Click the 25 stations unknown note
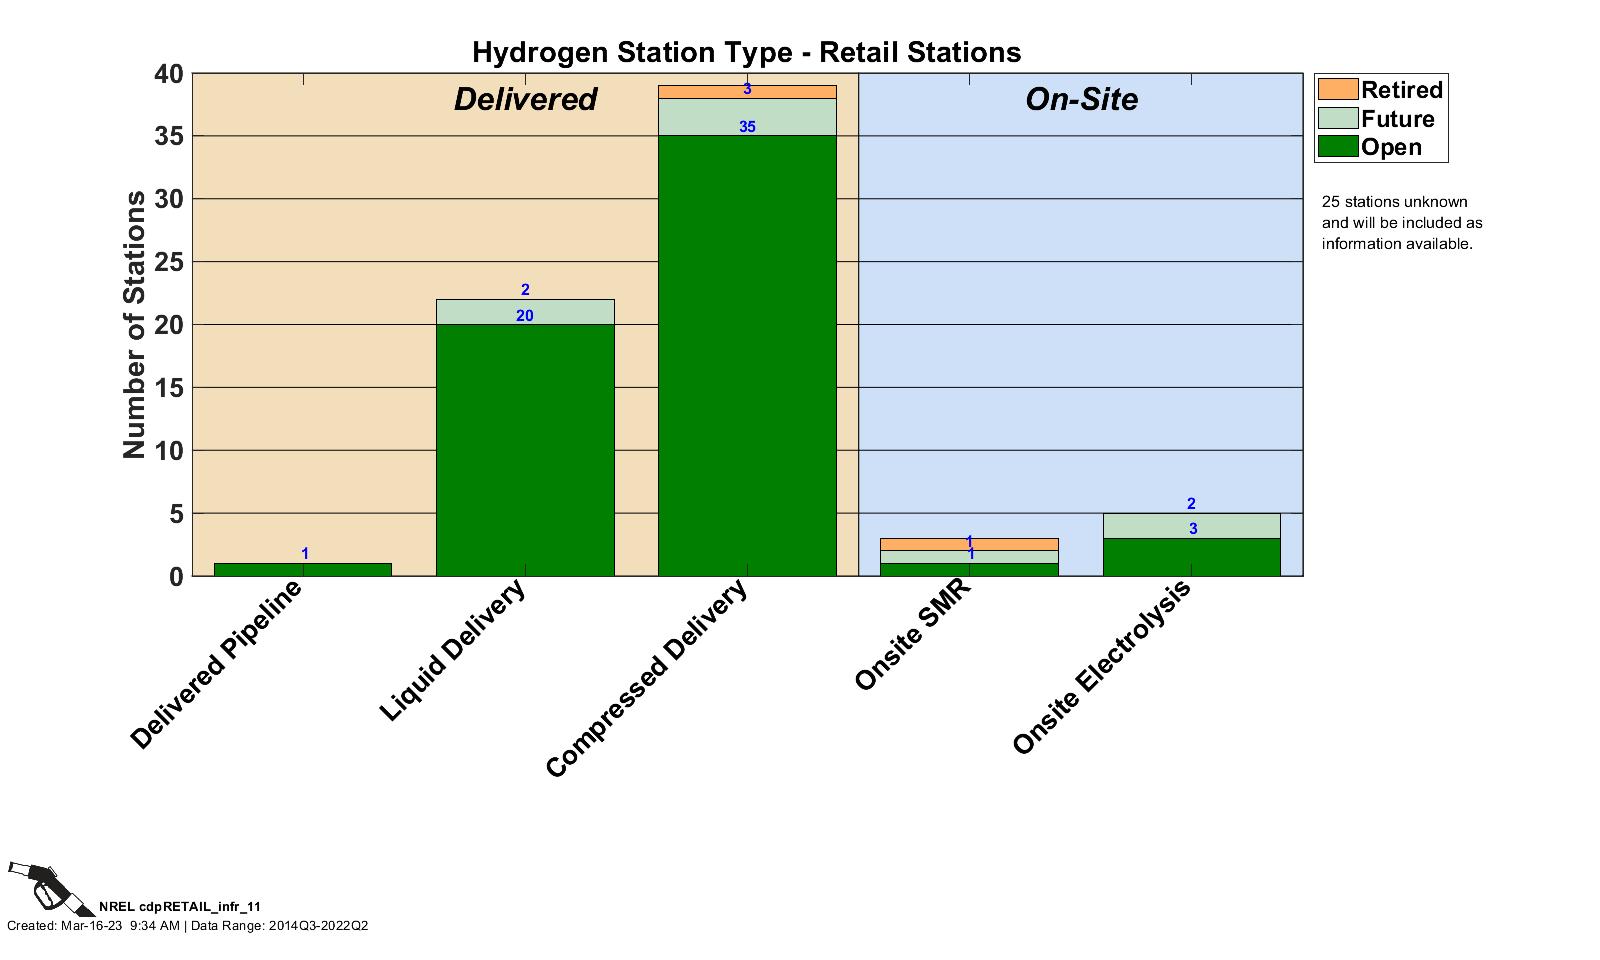1600x960 pixels. coord(1401,223)
